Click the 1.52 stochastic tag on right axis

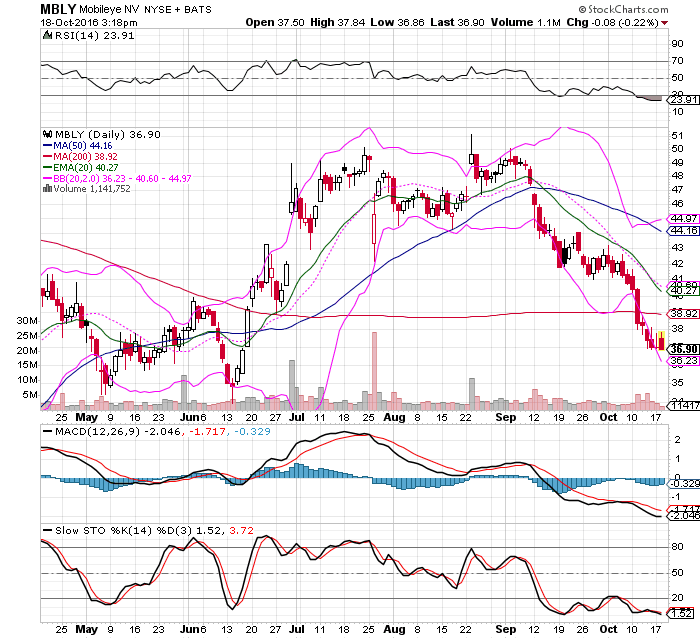[x=680, y=614]
